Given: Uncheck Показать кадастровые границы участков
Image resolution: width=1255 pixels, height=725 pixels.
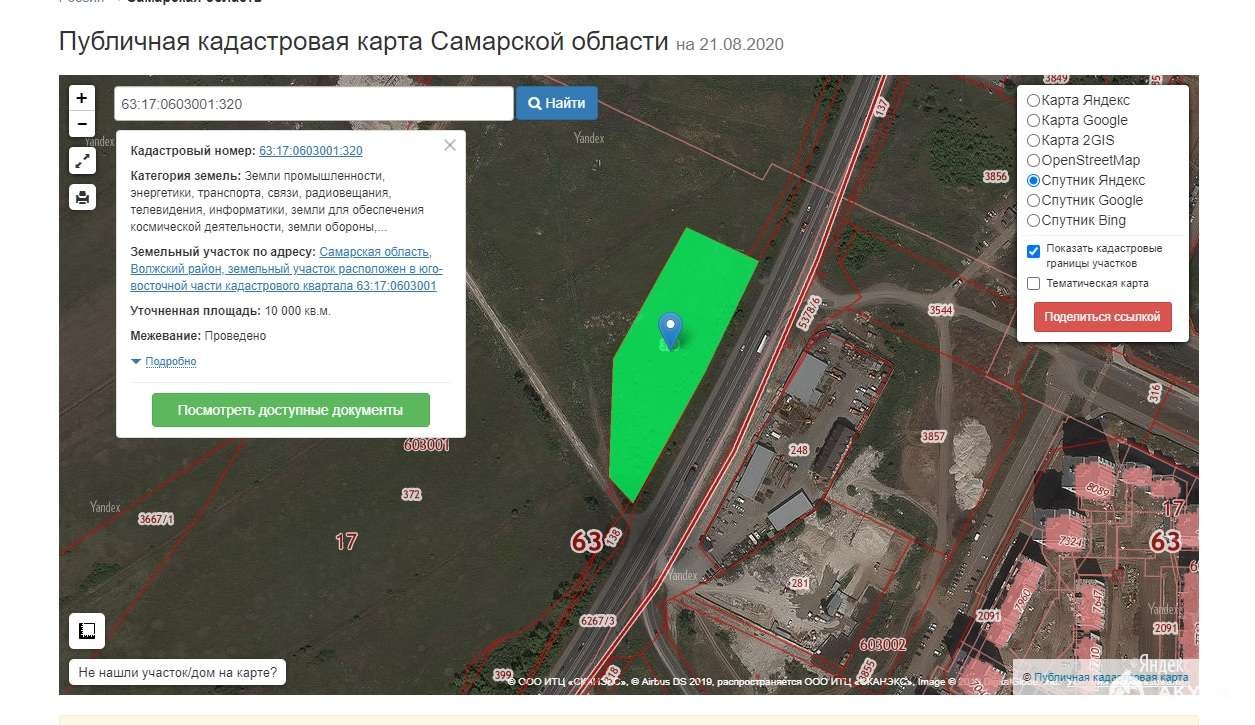Looking at the screenshot, I should 1035,250.
